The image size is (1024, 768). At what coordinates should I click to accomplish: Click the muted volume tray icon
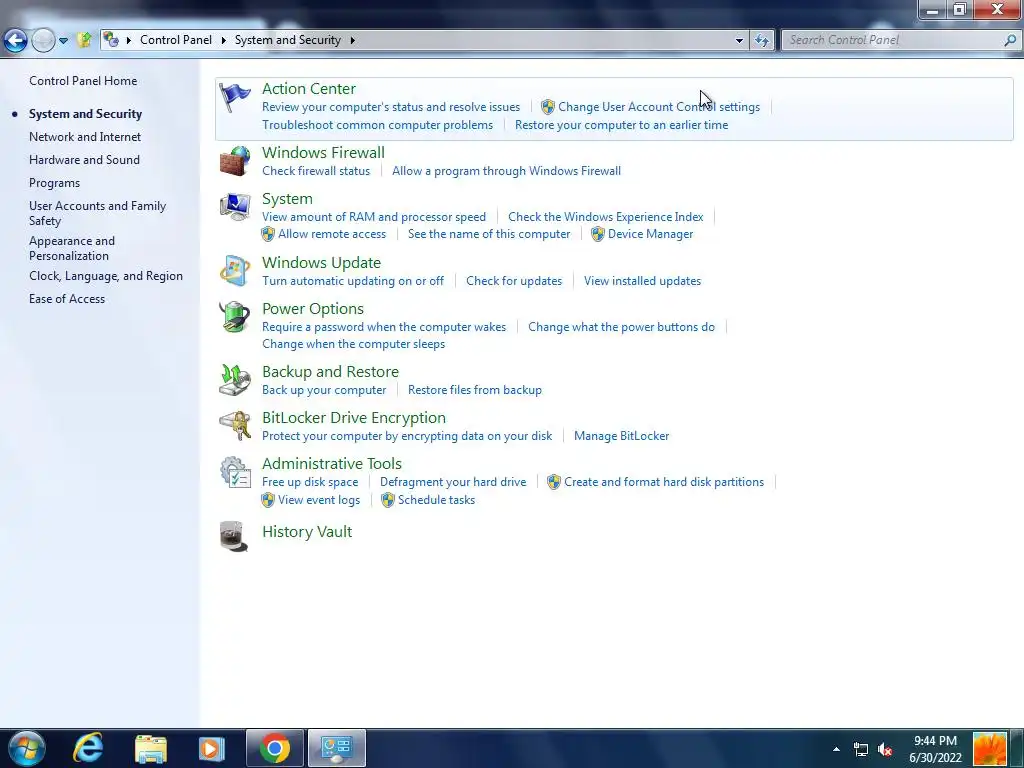pyautogui.click(x=885, y=750)
